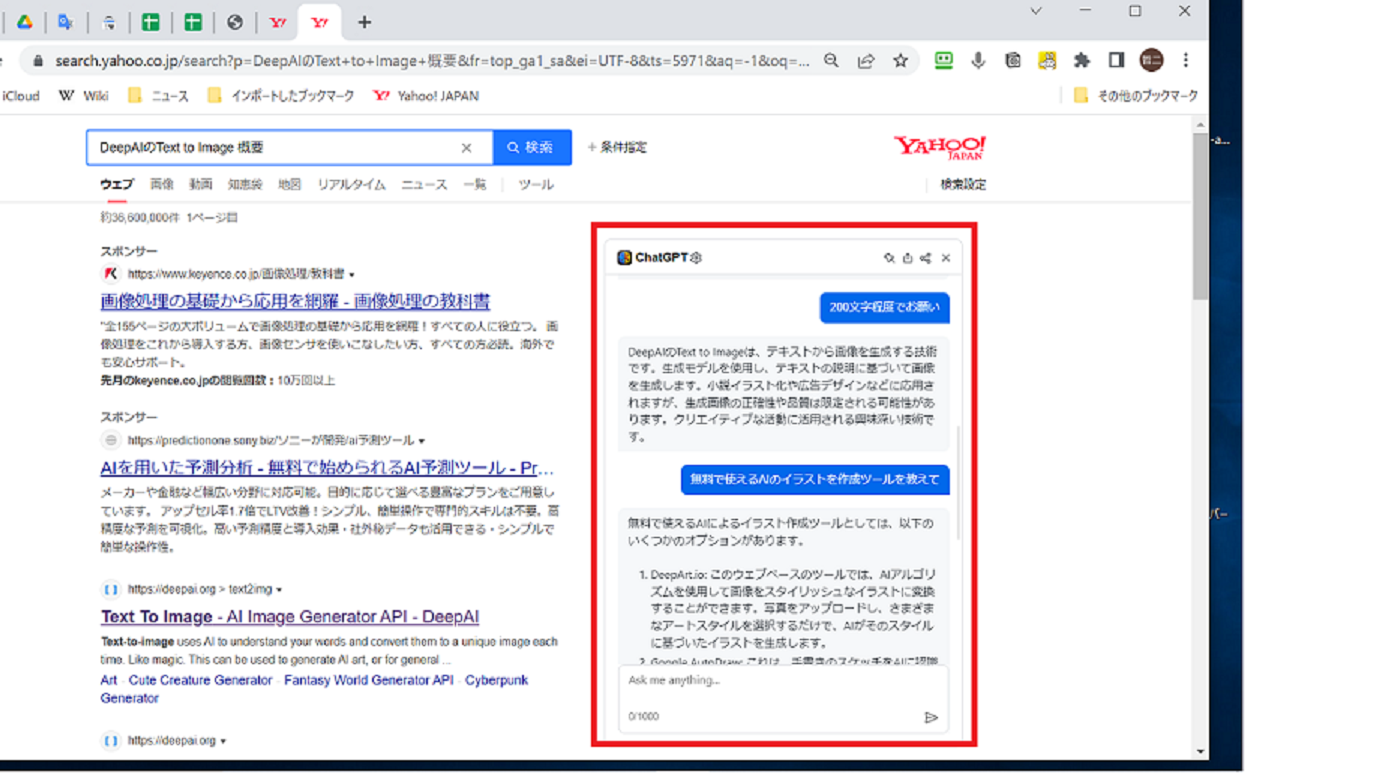Select the リアルタイム search tab

351,185
